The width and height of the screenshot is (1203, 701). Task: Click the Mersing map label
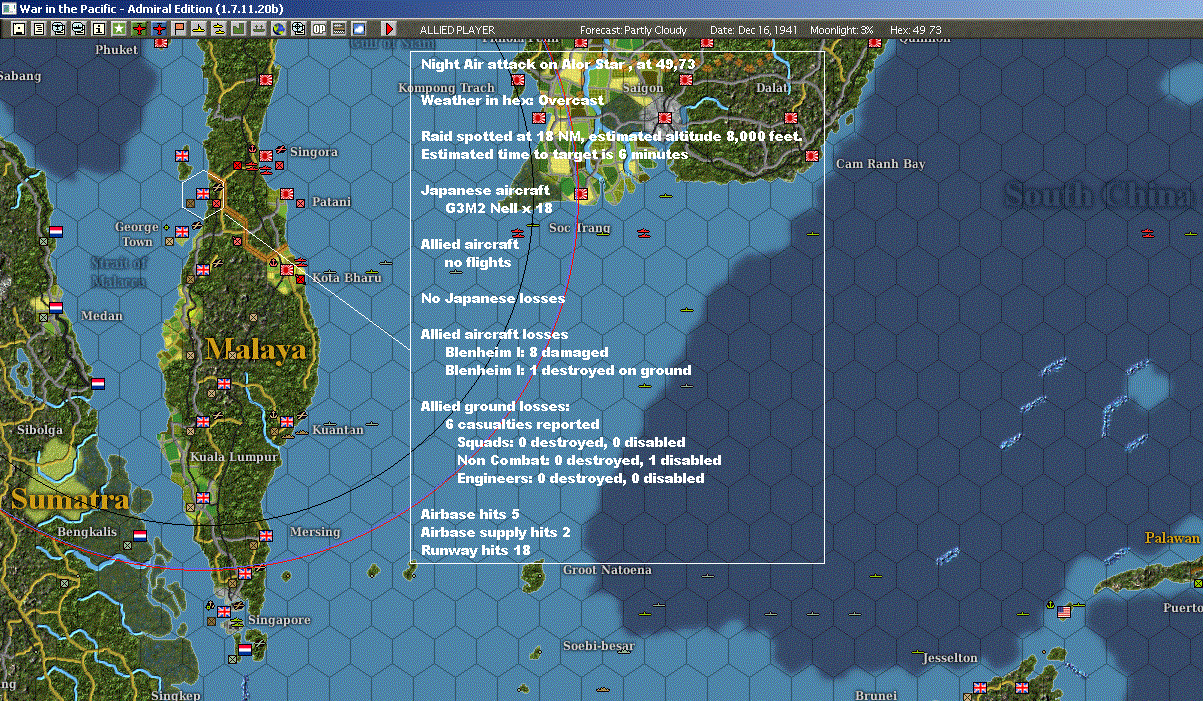(x=315, y=532)
